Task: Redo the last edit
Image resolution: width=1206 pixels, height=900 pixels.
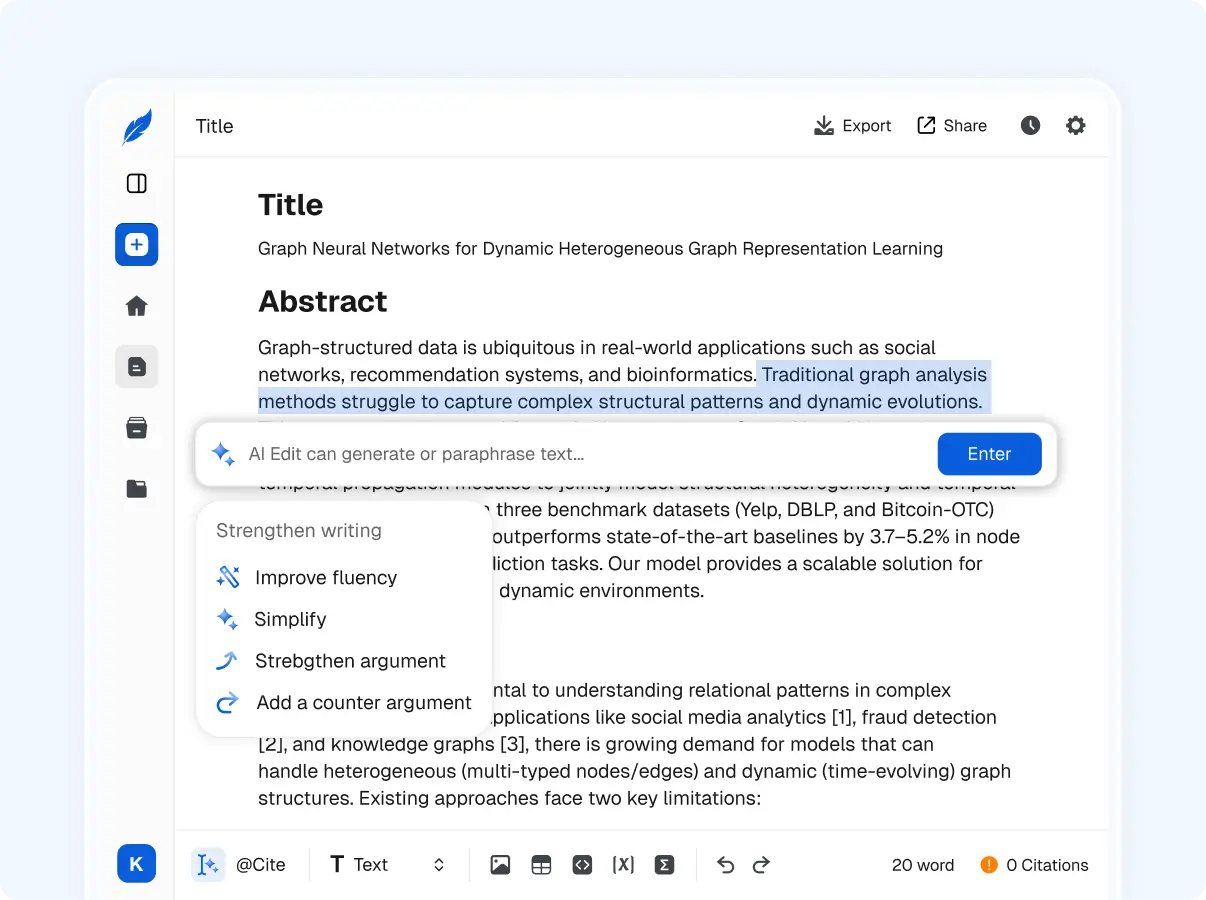Action: tap(761, 864)
